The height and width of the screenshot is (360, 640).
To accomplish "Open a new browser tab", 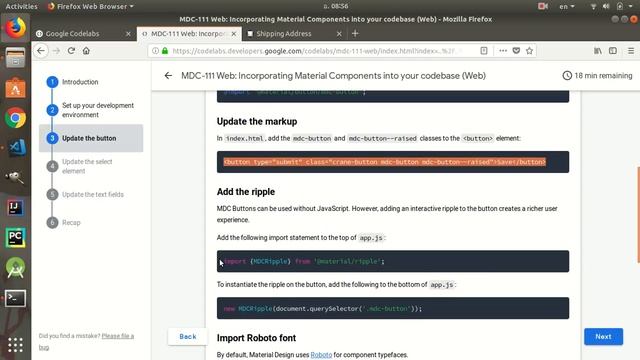I will (355, 33).
